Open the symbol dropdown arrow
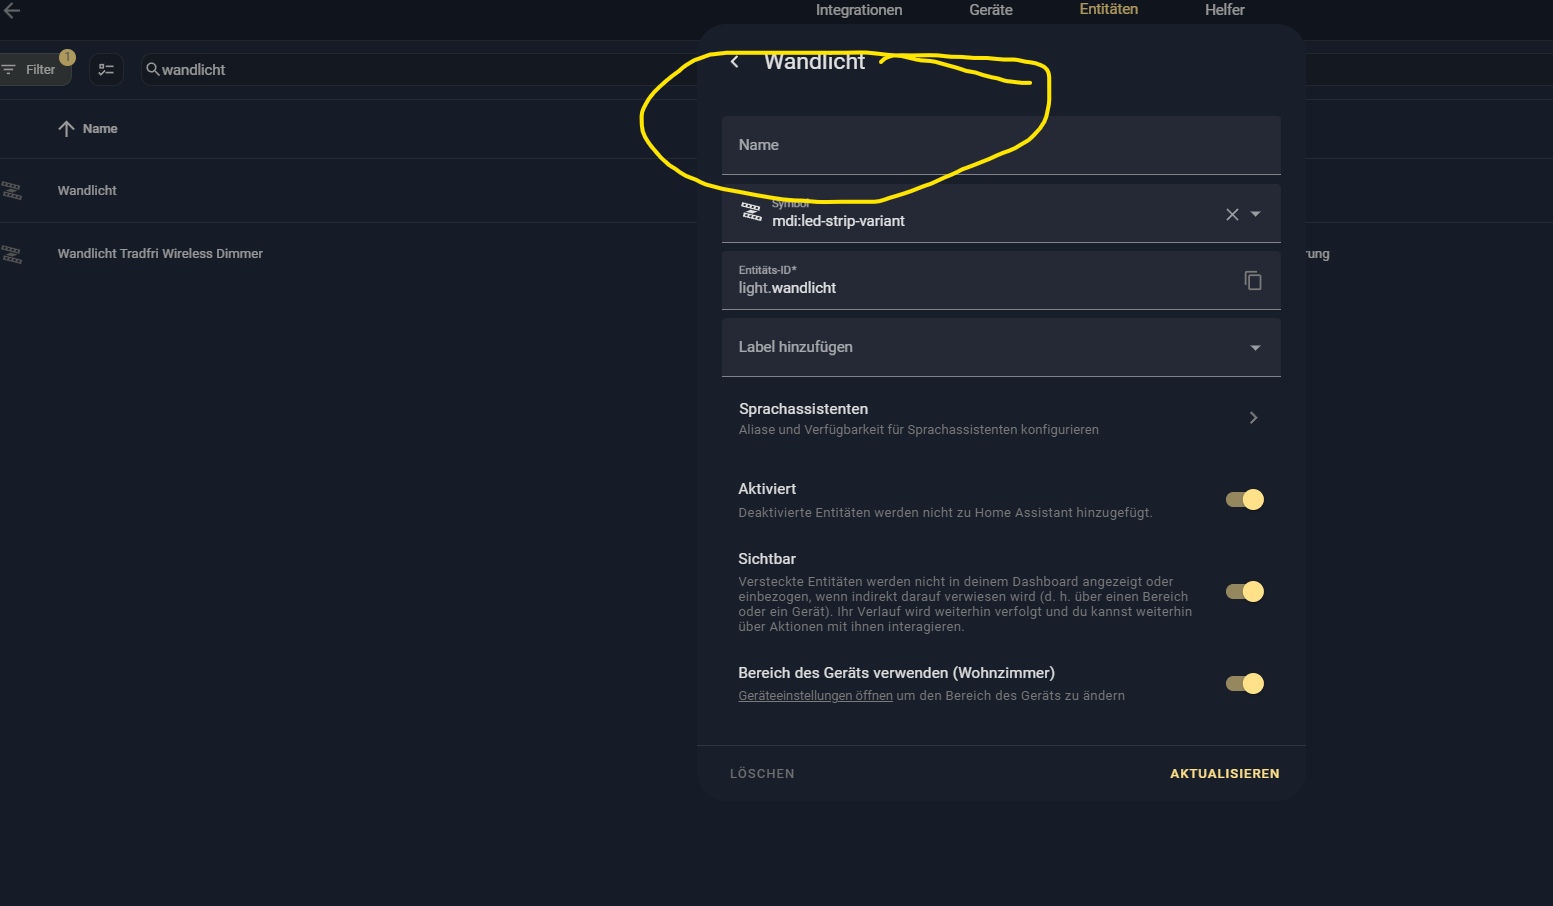This screenshot has width=1553, height=906. (1256, 214)
